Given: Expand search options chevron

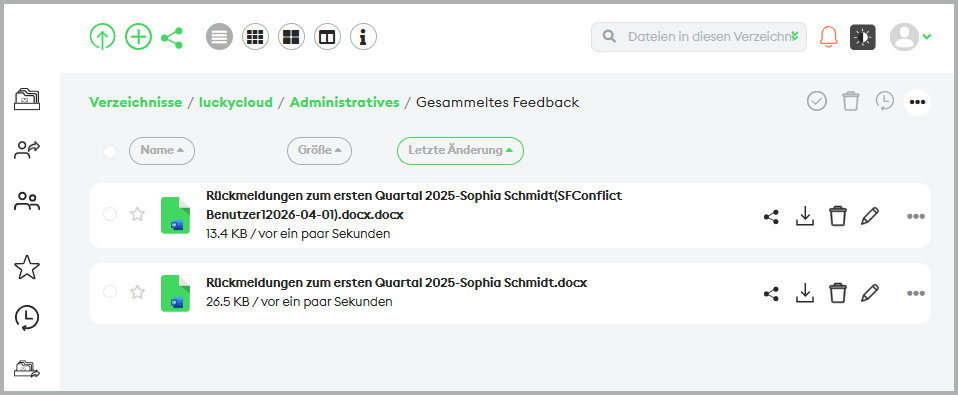Looking at the screenshot, I should click(x=795, y=36).
